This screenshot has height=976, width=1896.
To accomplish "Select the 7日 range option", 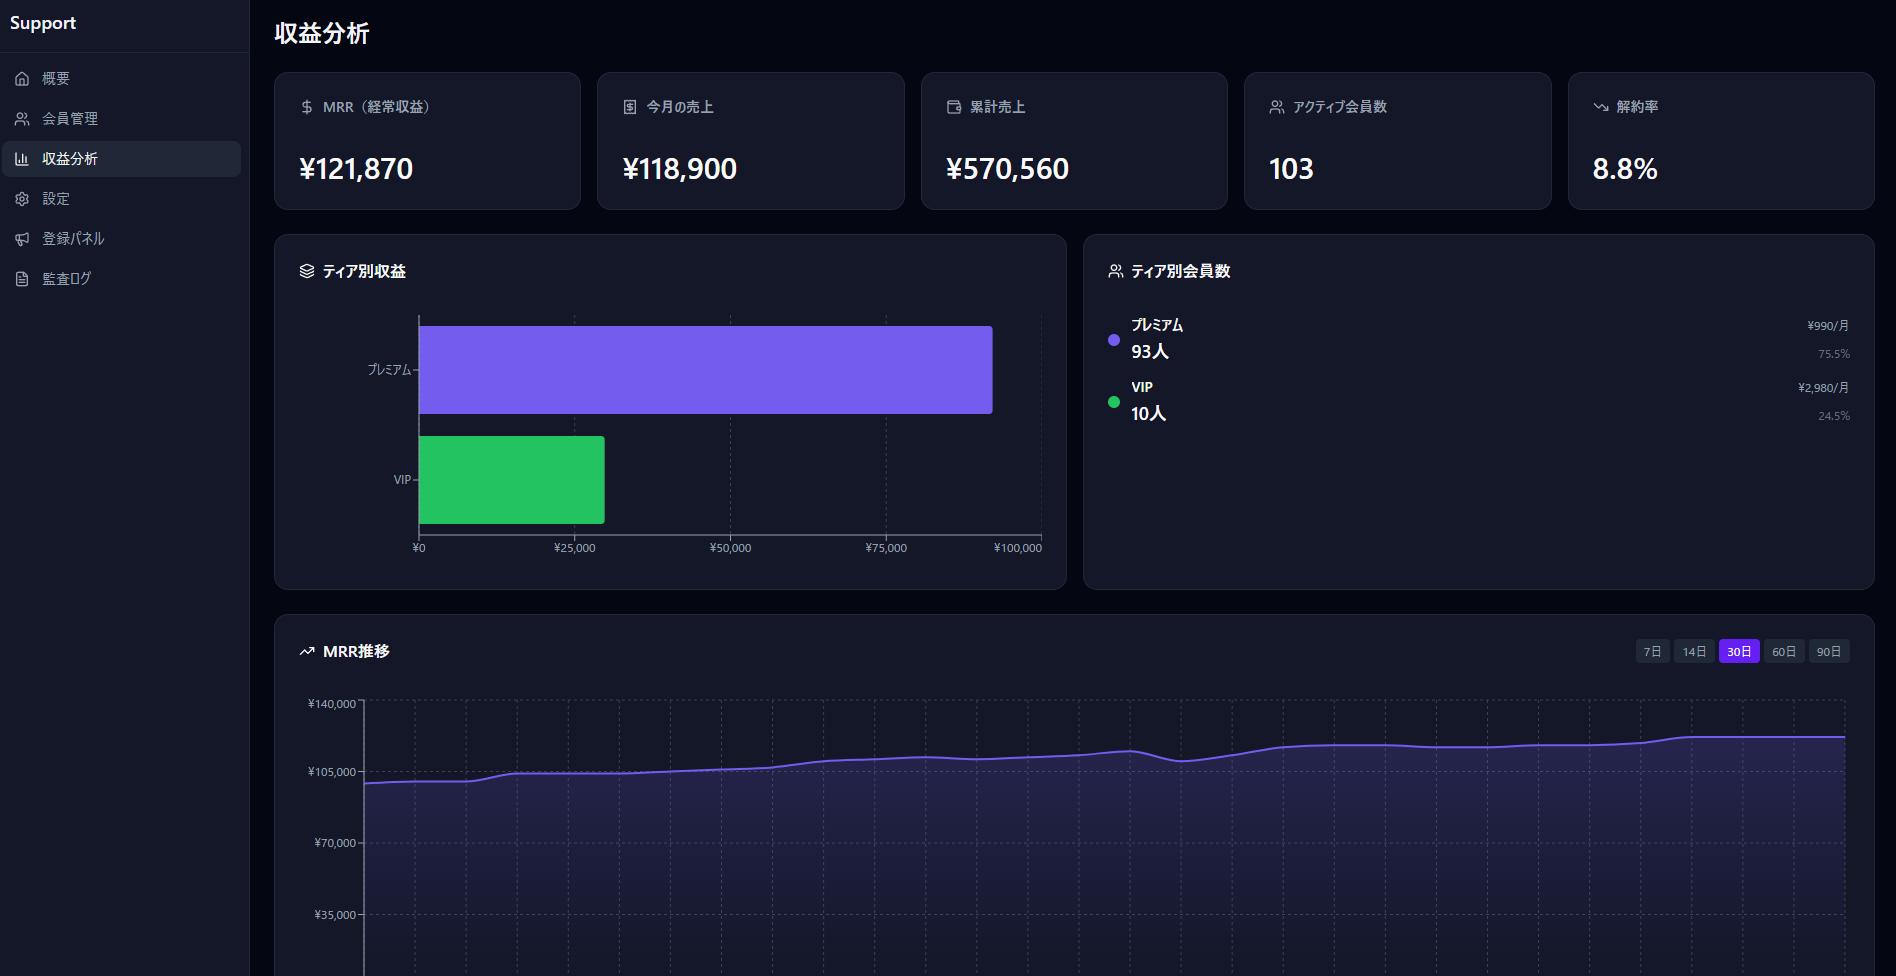I will point(1652,652).
